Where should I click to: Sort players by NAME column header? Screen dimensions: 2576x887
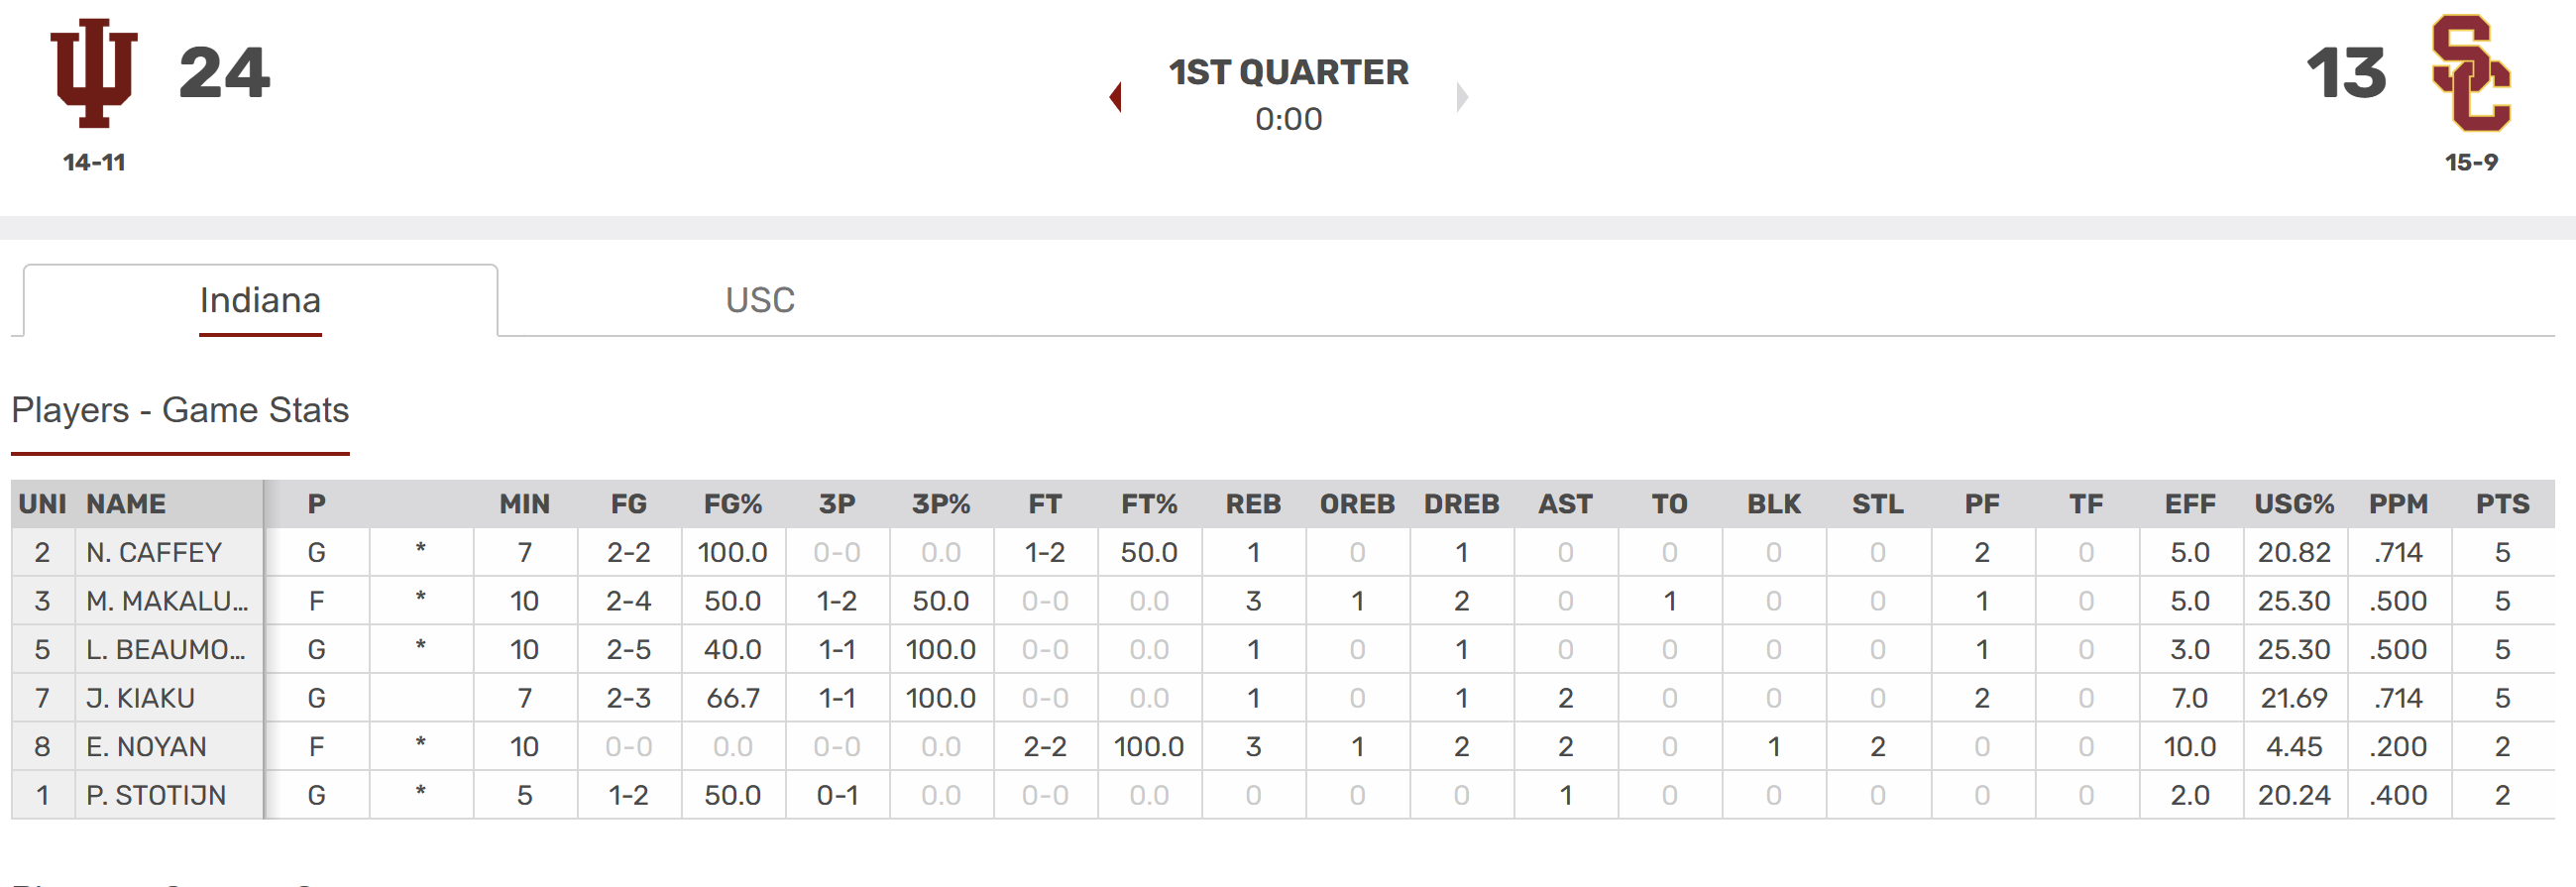pos(126,504)
